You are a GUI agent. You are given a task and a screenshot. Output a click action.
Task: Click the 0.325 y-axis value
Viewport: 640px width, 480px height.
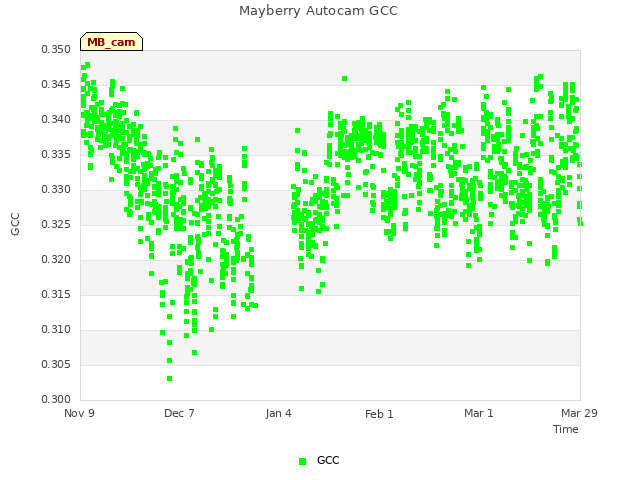pos(56,224)
